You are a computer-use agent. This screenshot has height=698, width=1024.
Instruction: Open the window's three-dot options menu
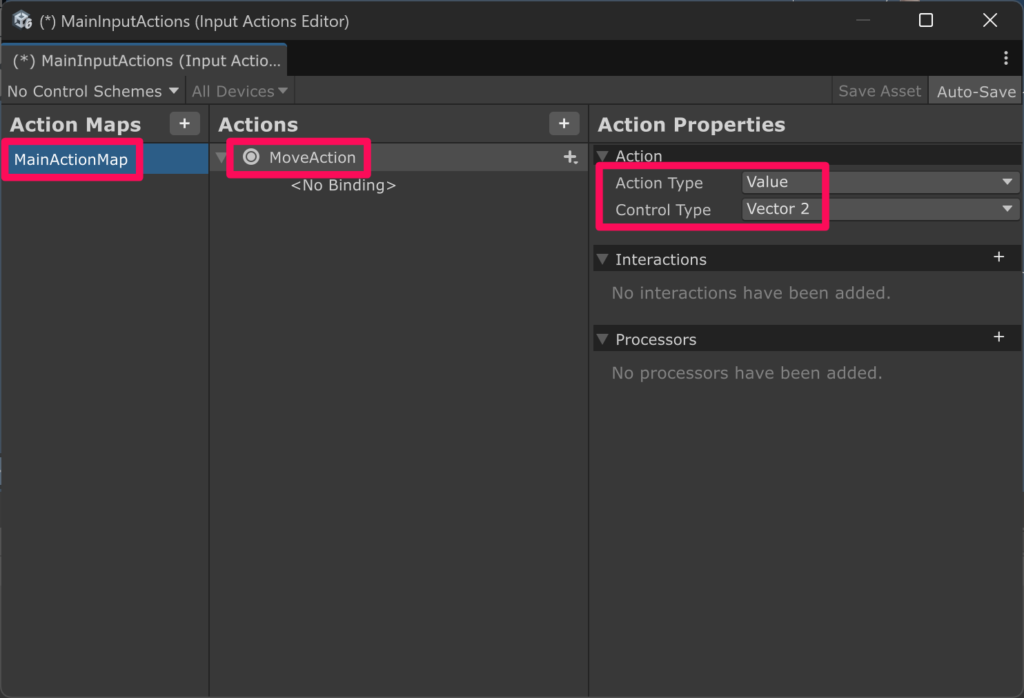click(x=1005, y=59)
